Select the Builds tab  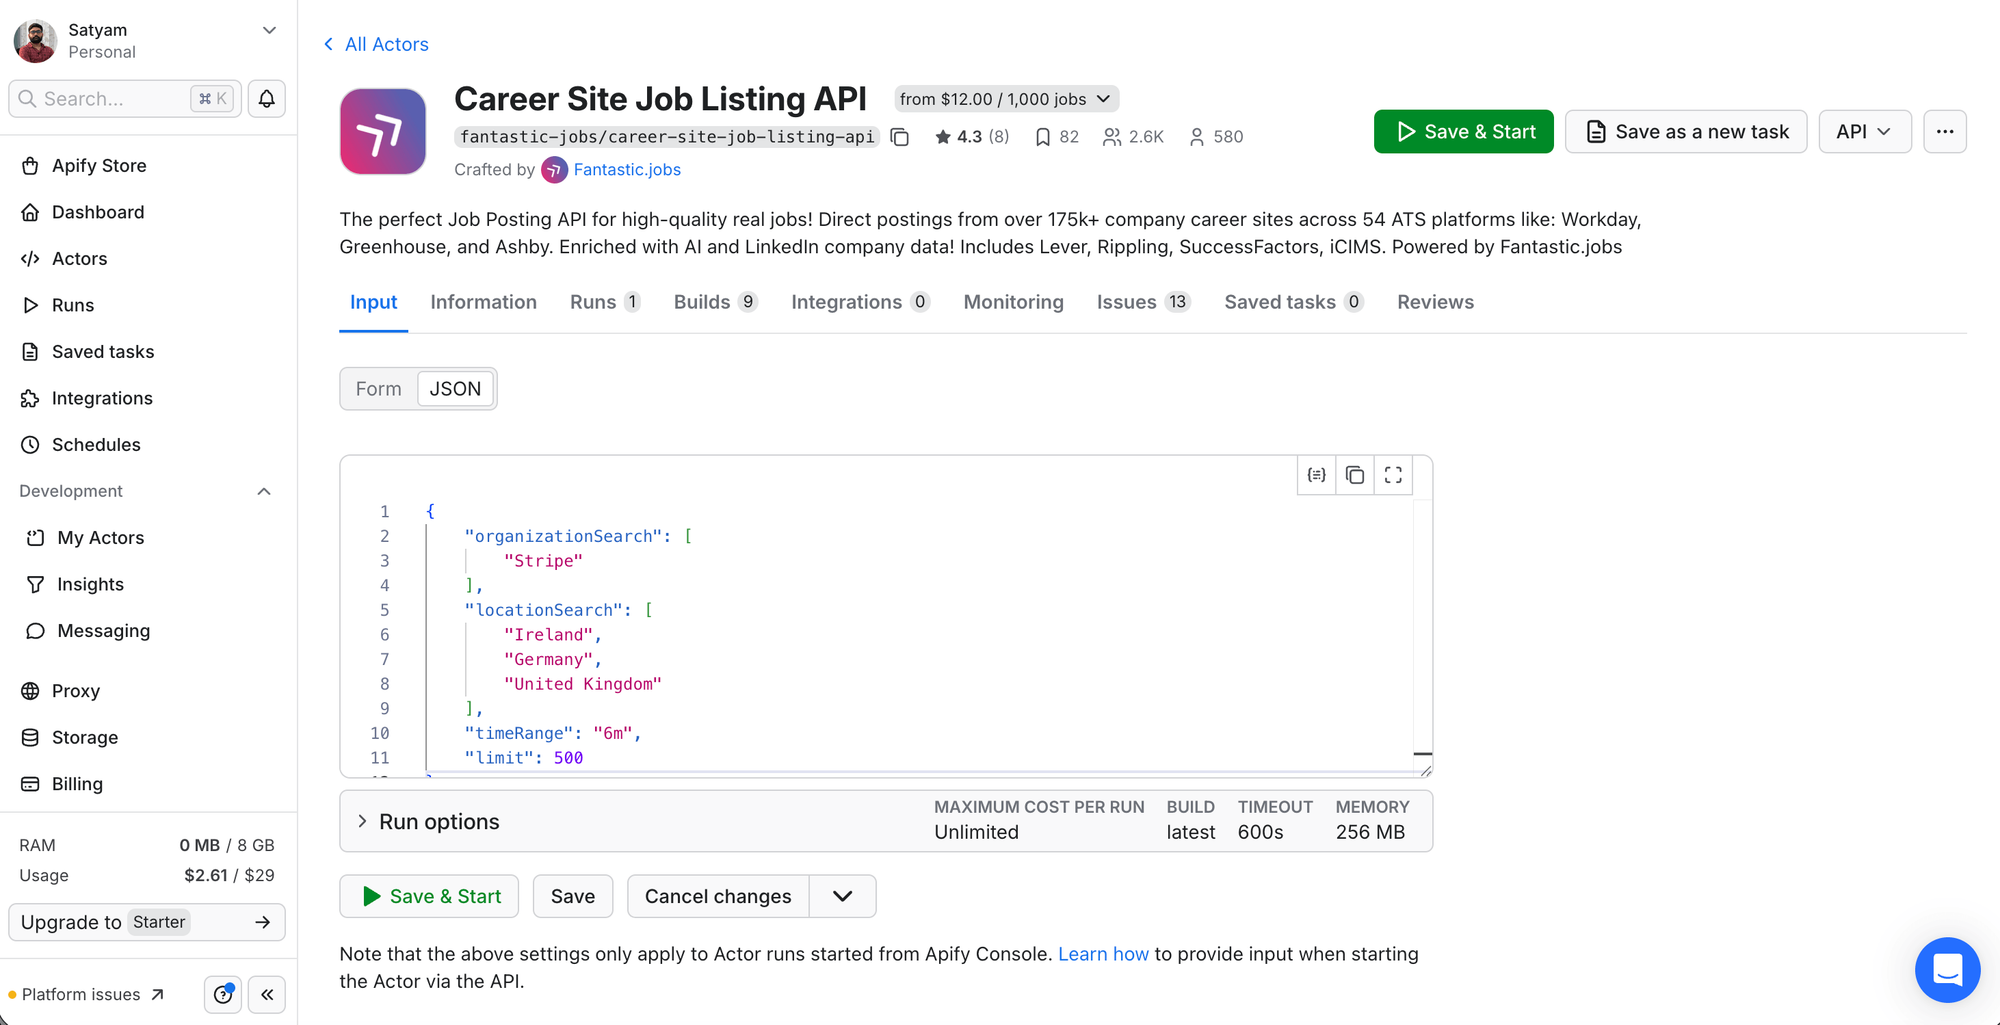[x=715, y=302]
